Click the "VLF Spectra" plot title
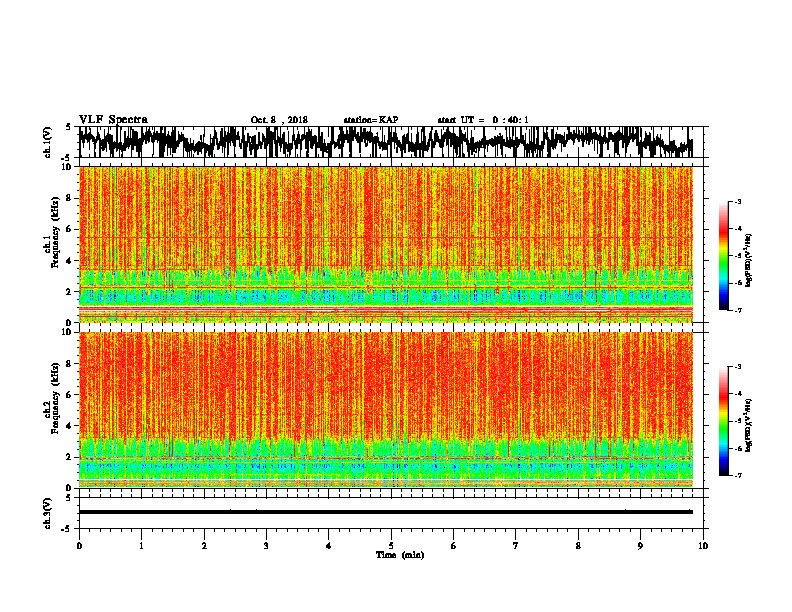Screen dimensions: 792x612 pos(113,120)
